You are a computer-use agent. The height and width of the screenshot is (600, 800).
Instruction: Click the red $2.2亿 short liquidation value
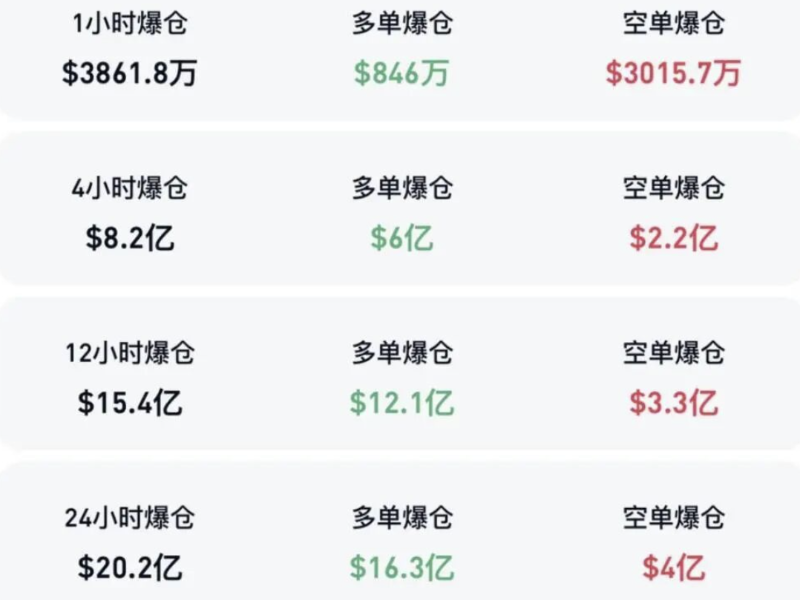[673, 238]
